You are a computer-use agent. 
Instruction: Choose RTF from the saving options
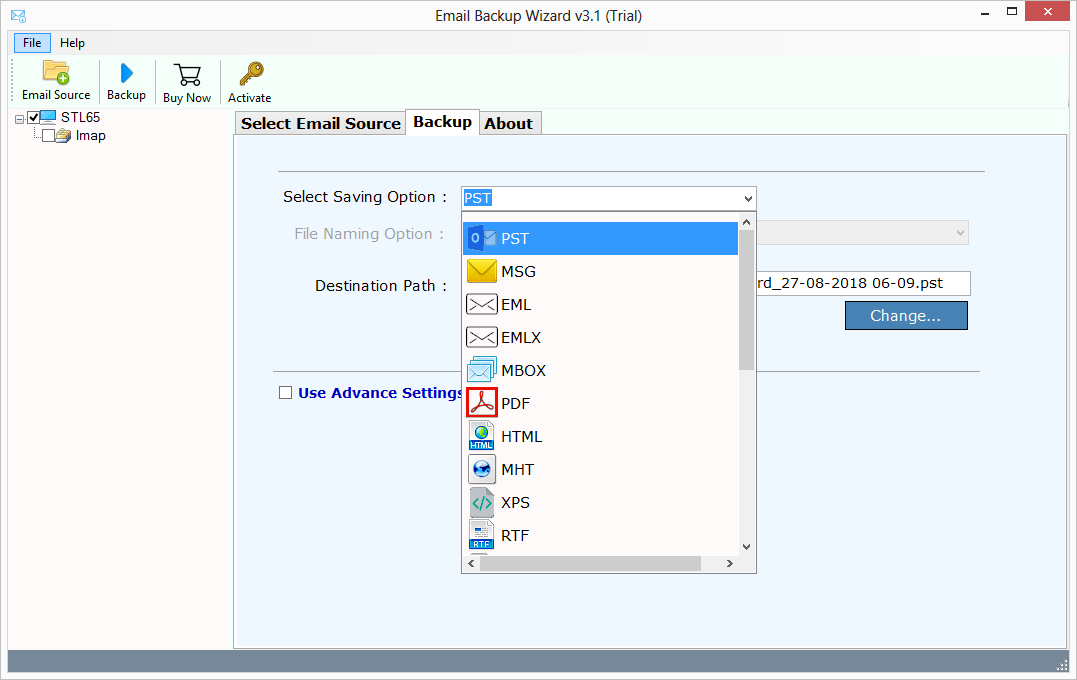tap(600, 535)
